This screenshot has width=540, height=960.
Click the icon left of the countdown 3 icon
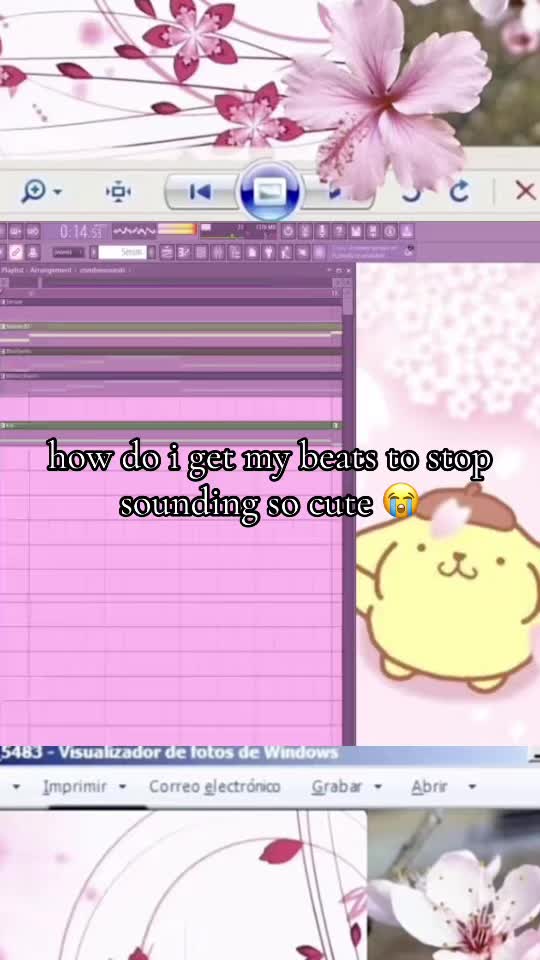pyautogui.click(x=167, y=252)
